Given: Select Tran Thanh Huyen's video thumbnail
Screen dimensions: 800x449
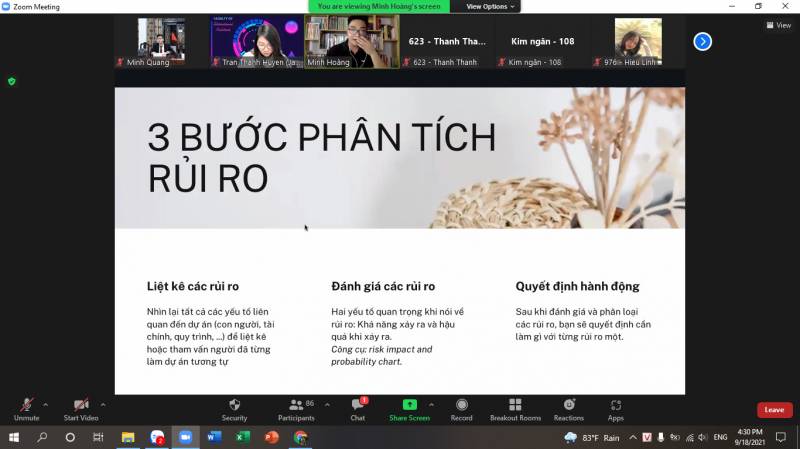Looking at the screenshot, I should coord(256,41).
